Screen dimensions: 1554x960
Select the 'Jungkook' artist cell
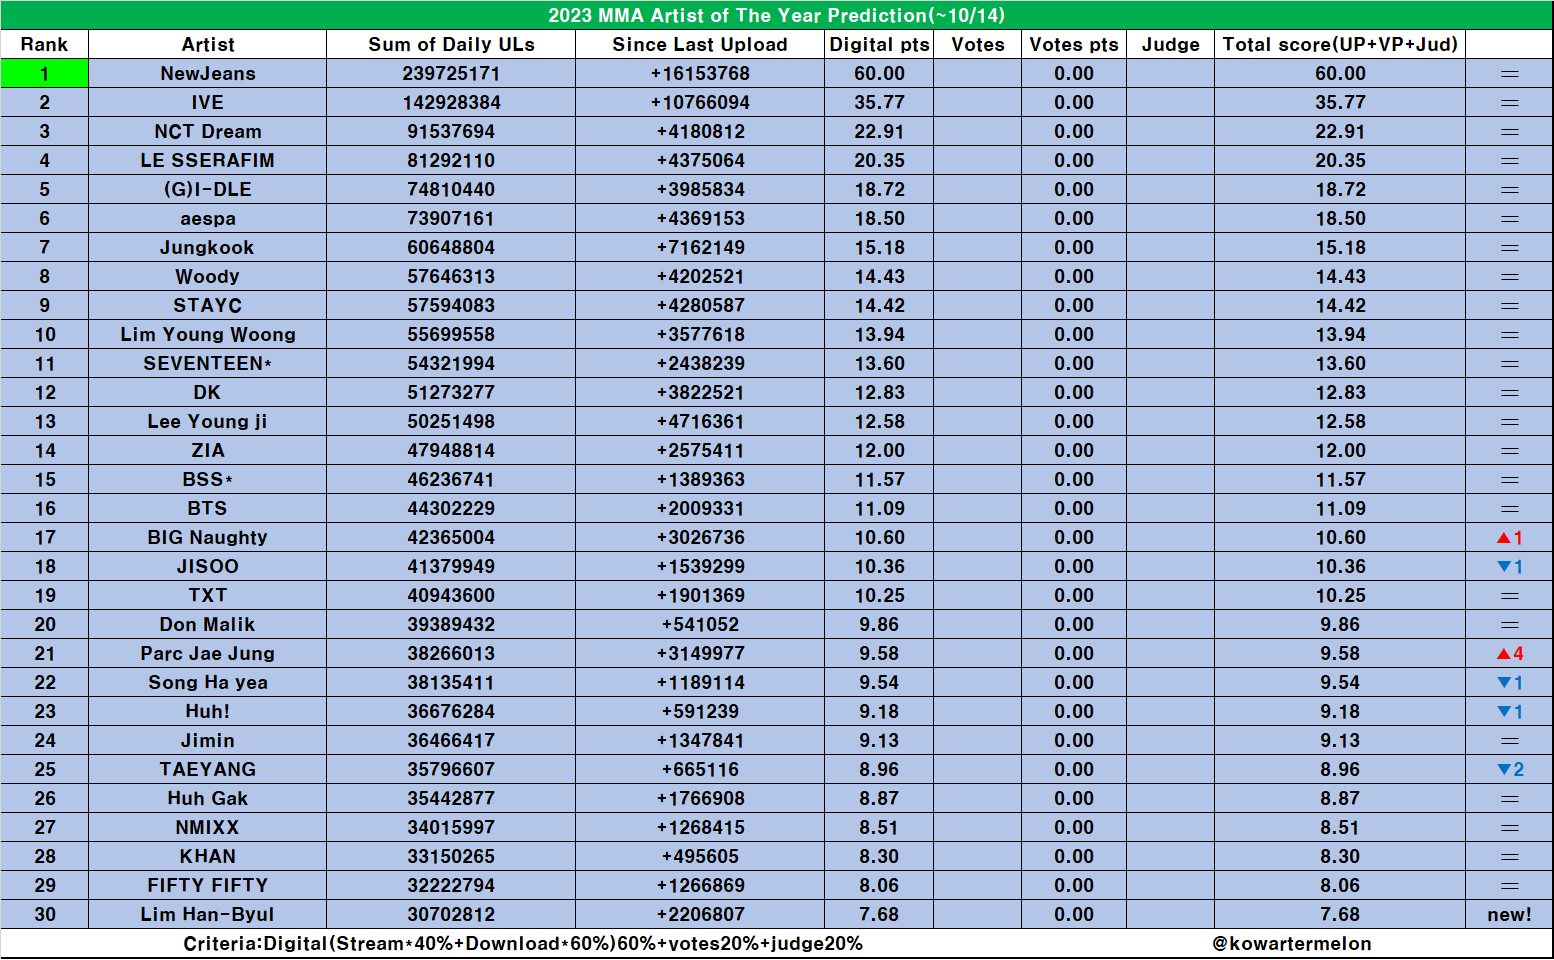[x=208, y=248]
